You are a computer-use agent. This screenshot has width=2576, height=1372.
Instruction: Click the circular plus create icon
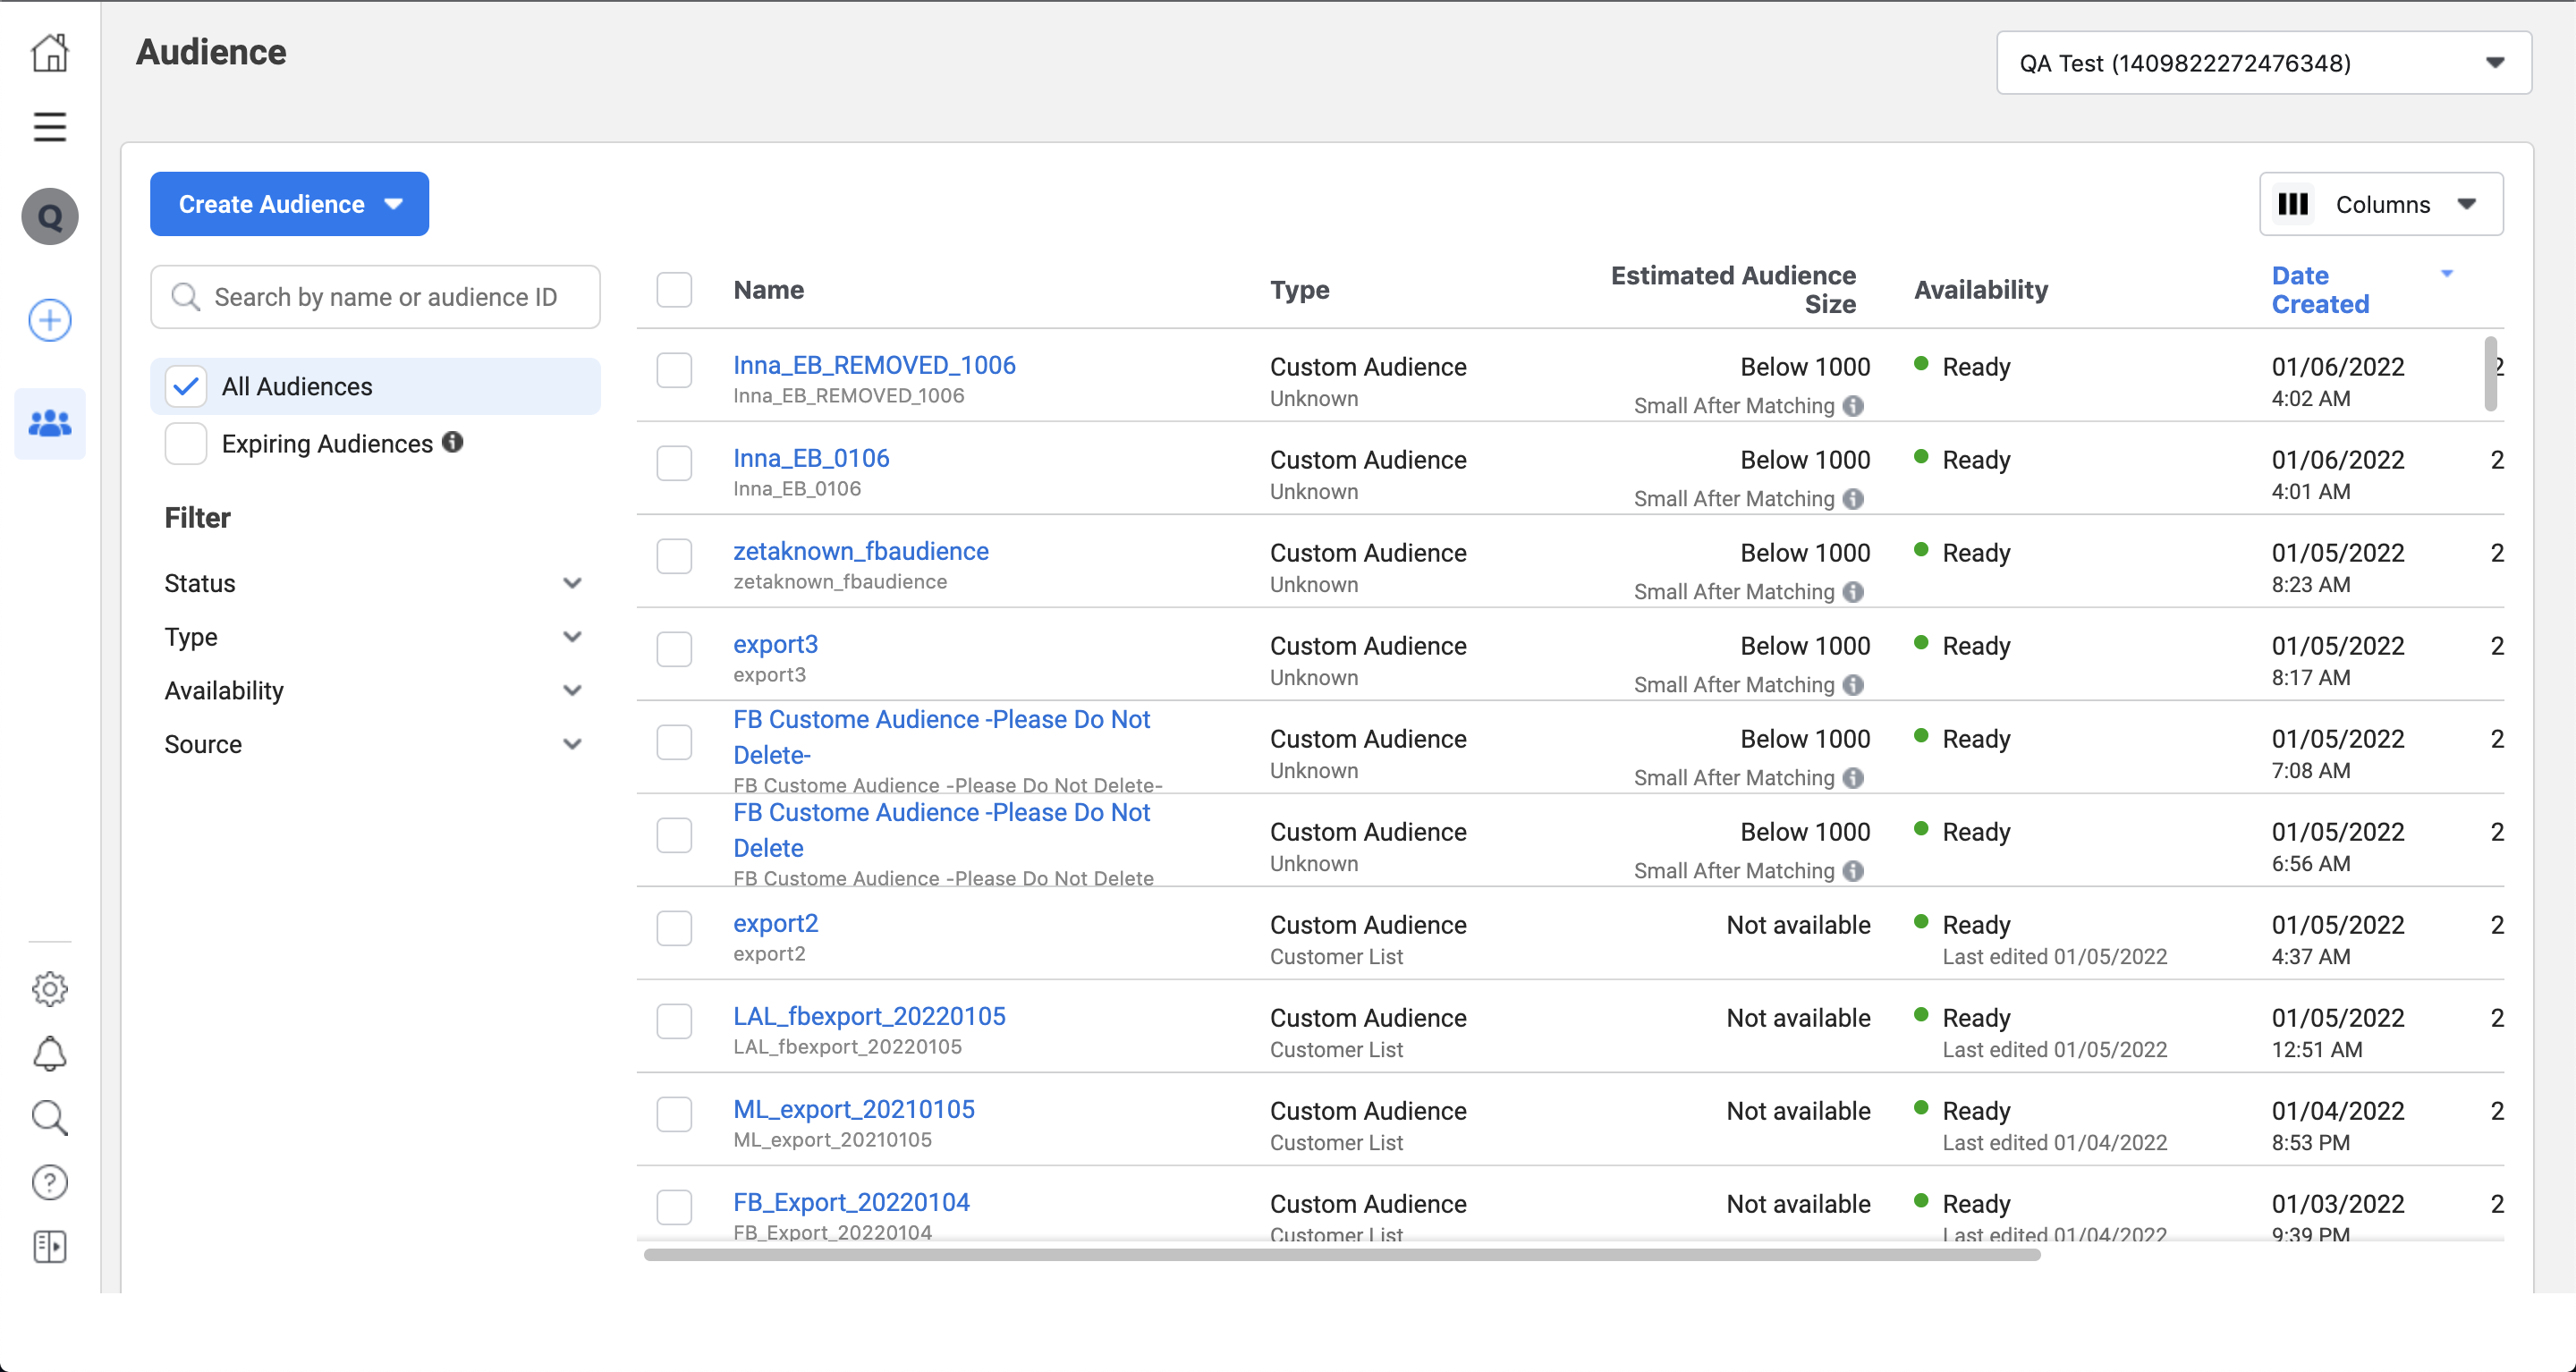pos(49,320)
